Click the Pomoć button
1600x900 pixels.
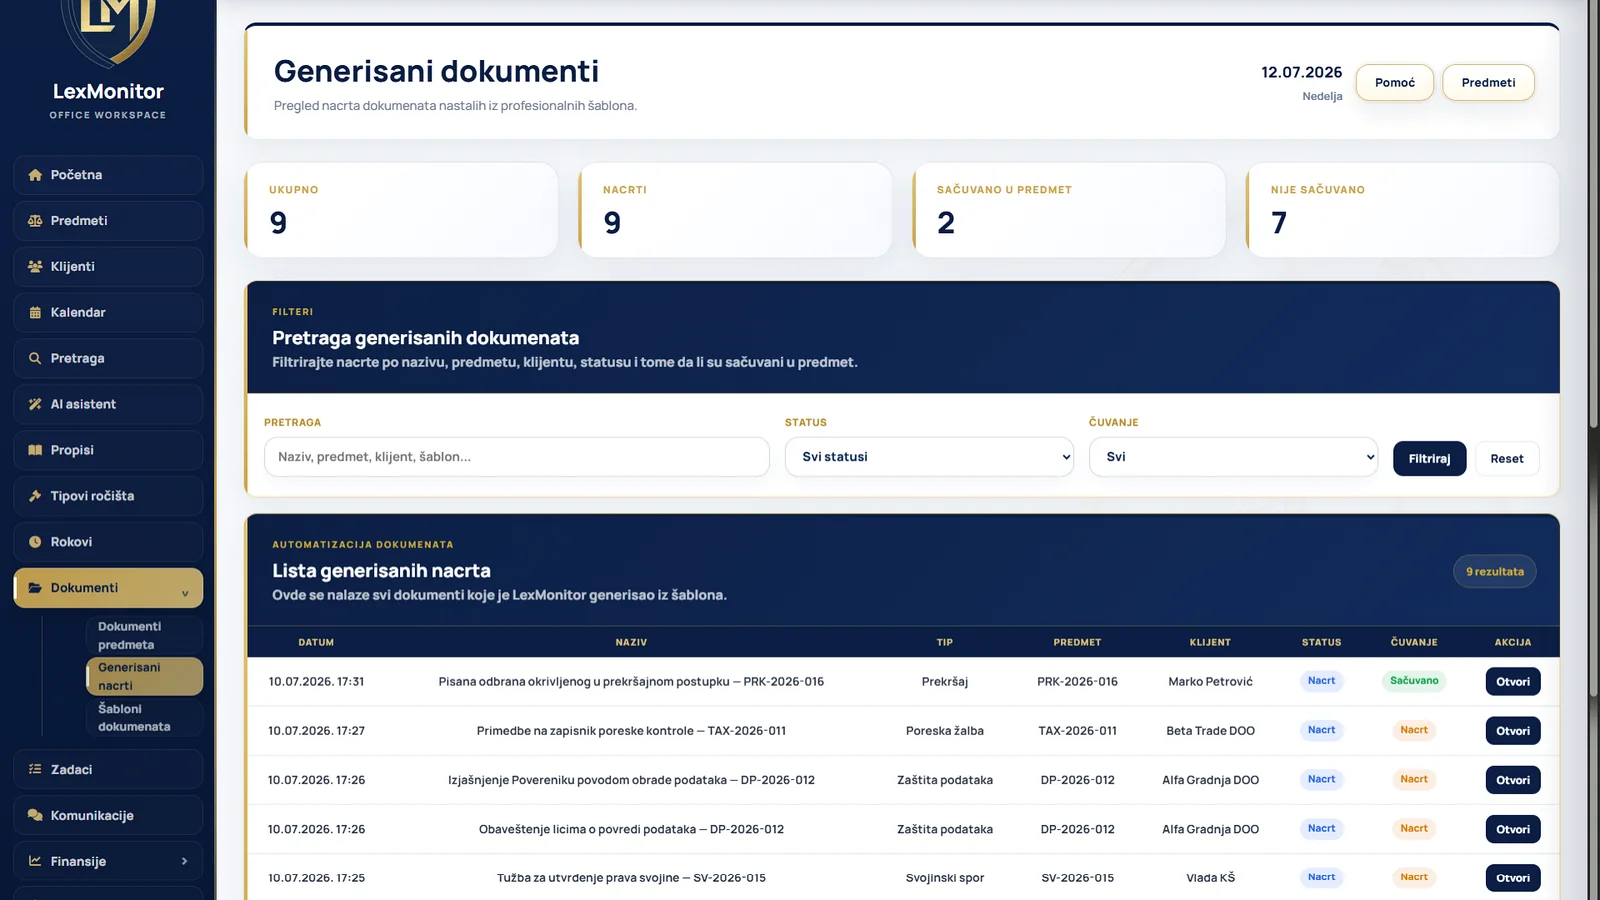tap(1395, 83)
